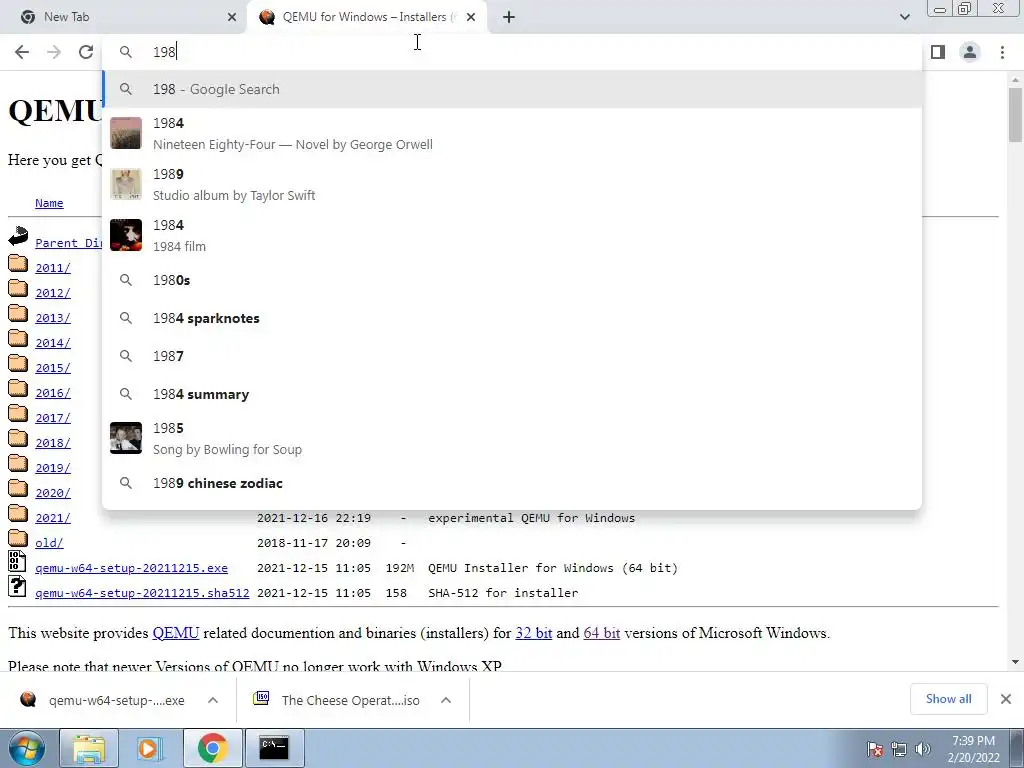Select the QEMU for Windows – Installers tab

[x=367, y=17]
